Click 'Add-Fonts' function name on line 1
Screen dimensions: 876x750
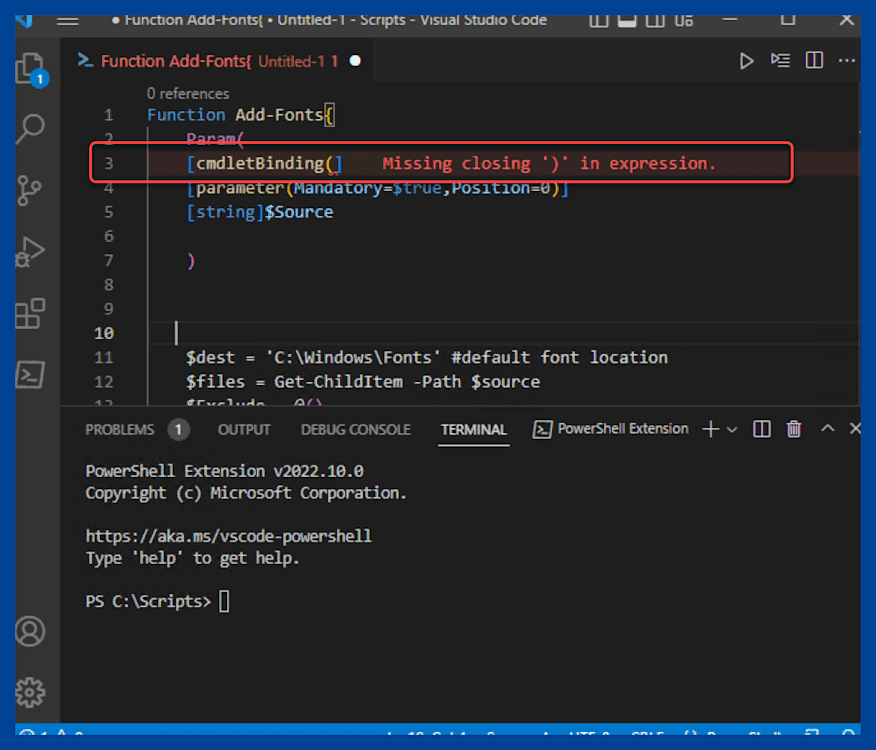(x=279, y=115)
